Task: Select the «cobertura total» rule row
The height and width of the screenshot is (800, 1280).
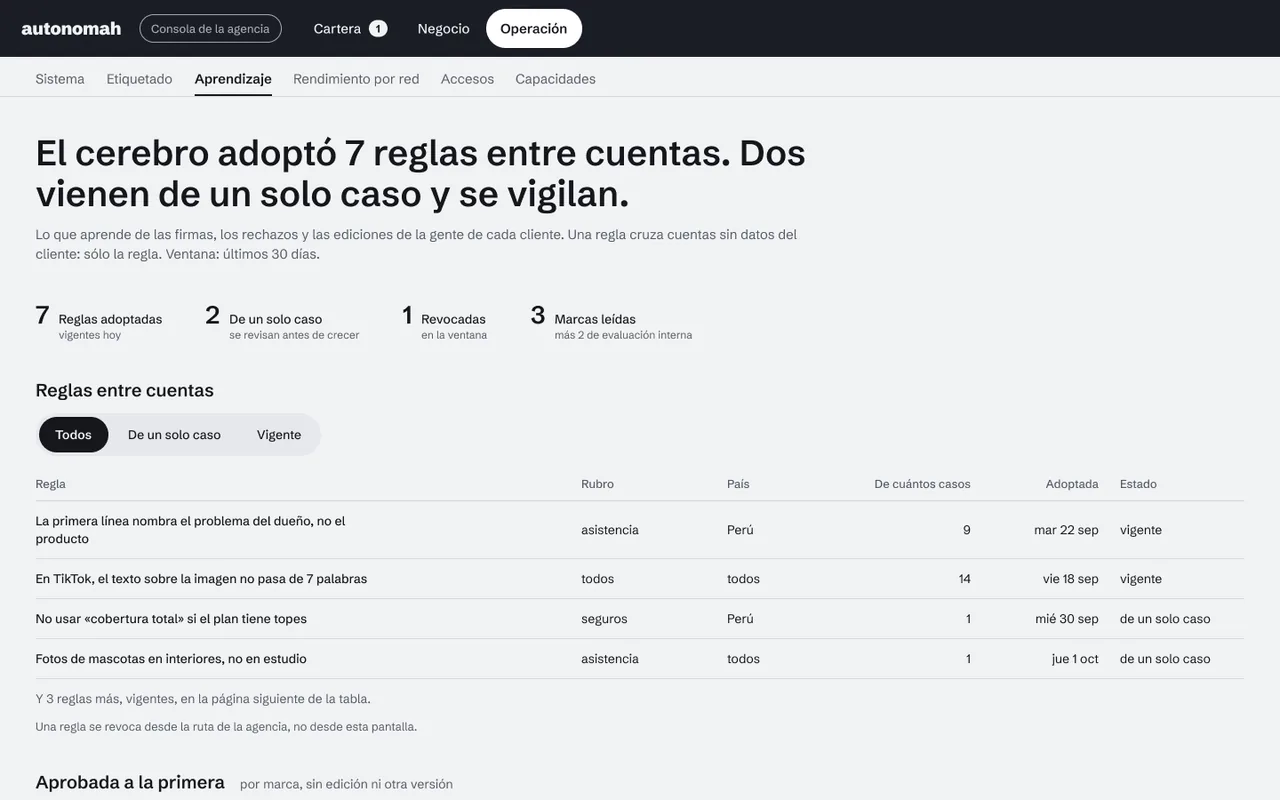Action: click(640, 619)
